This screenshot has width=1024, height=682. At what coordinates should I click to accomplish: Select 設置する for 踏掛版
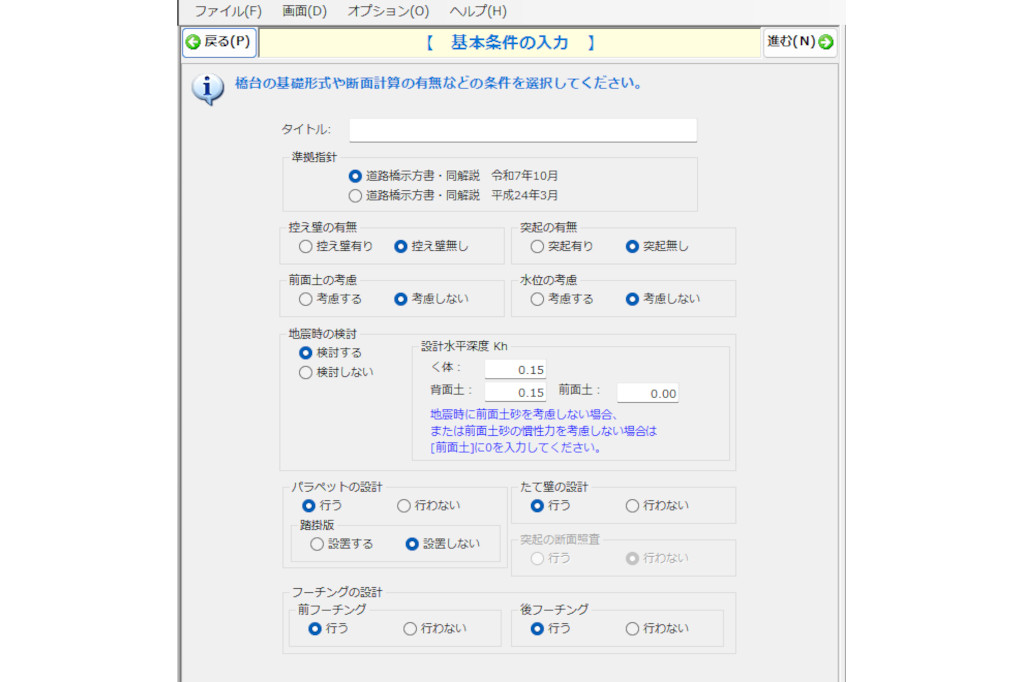tap(317, 544)
